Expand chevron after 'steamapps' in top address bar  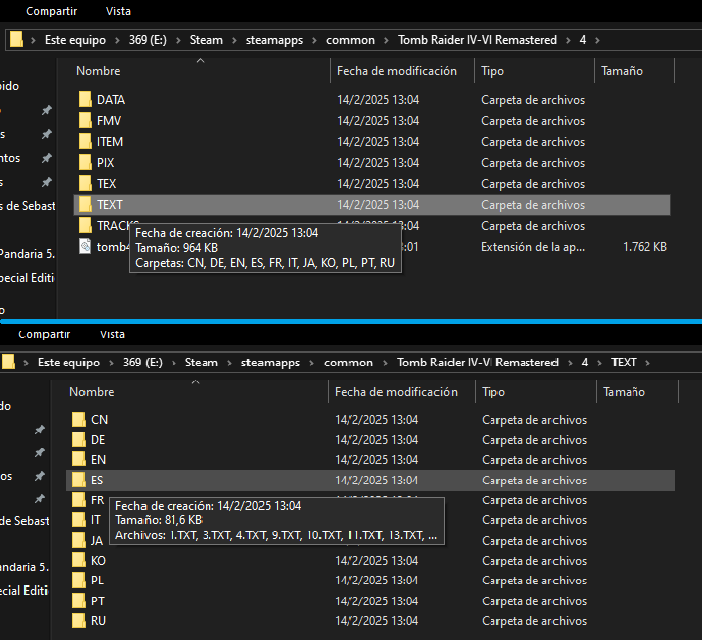(314, 40)
